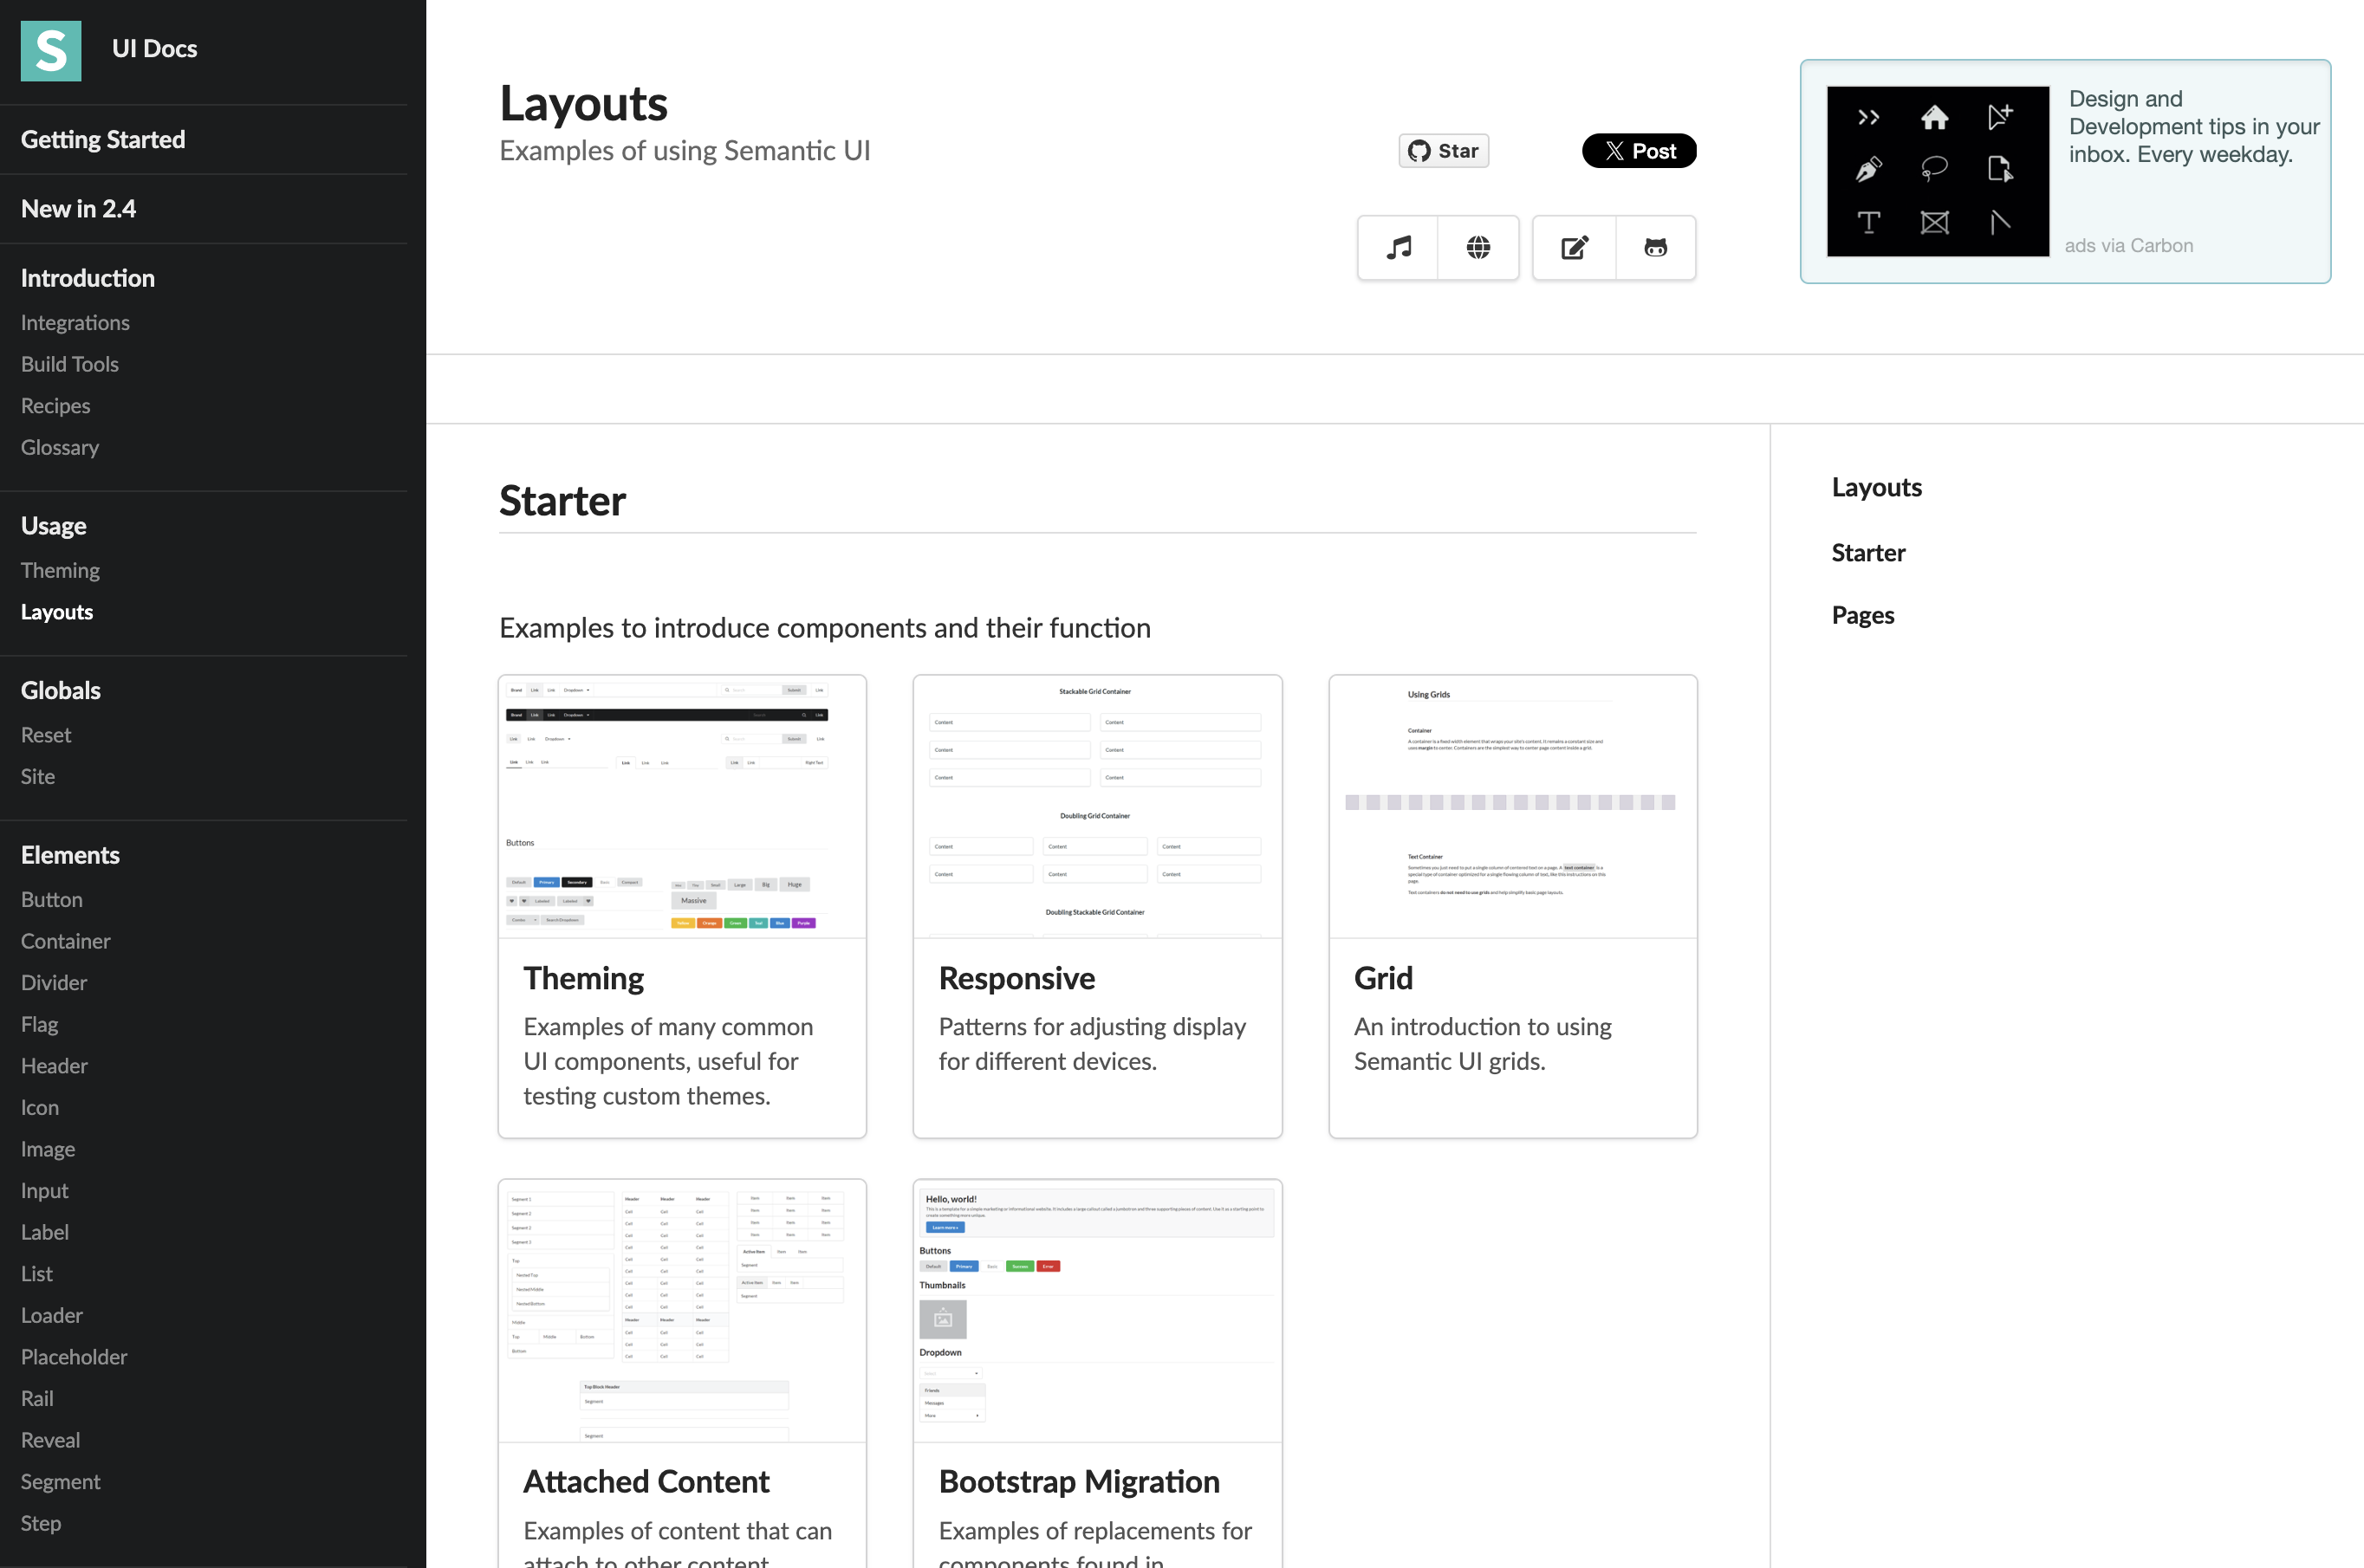Image resolution: width=2364 pixels, height=1568 pixels.
Task: Open the Responsive layout preview thumbnail
Action: click(1097, 807)
